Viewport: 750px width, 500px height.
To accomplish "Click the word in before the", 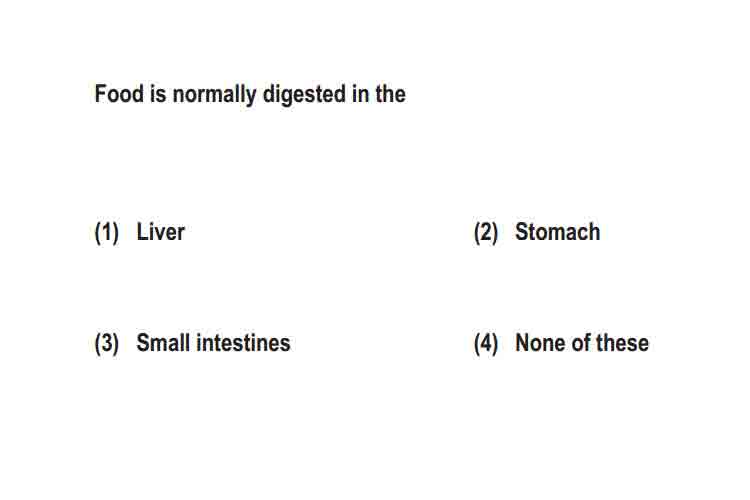I will pos(361,93).
